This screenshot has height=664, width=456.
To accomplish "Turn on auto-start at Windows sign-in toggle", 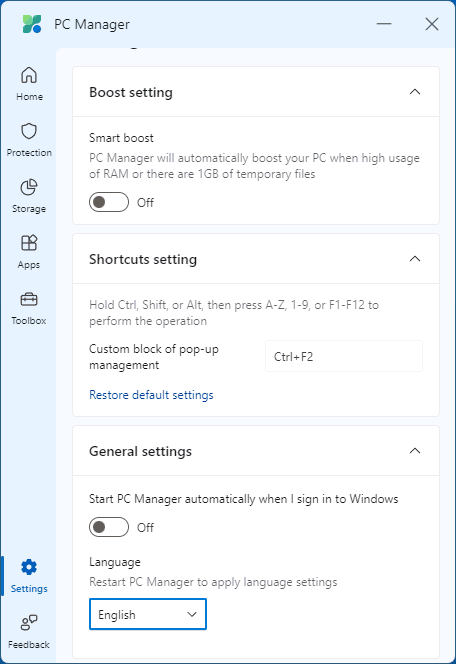I will tap(109, 527).
